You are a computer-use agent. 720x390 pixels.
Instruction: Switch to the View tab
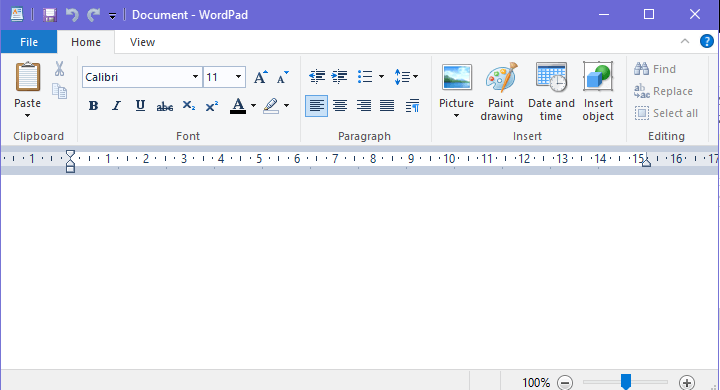point(142,42)
